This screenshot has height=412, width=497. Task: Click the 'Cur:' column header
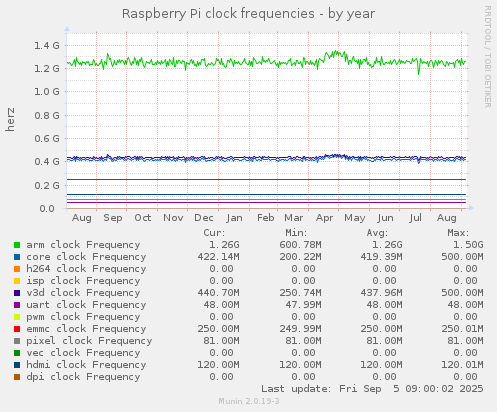click(214, 233)
